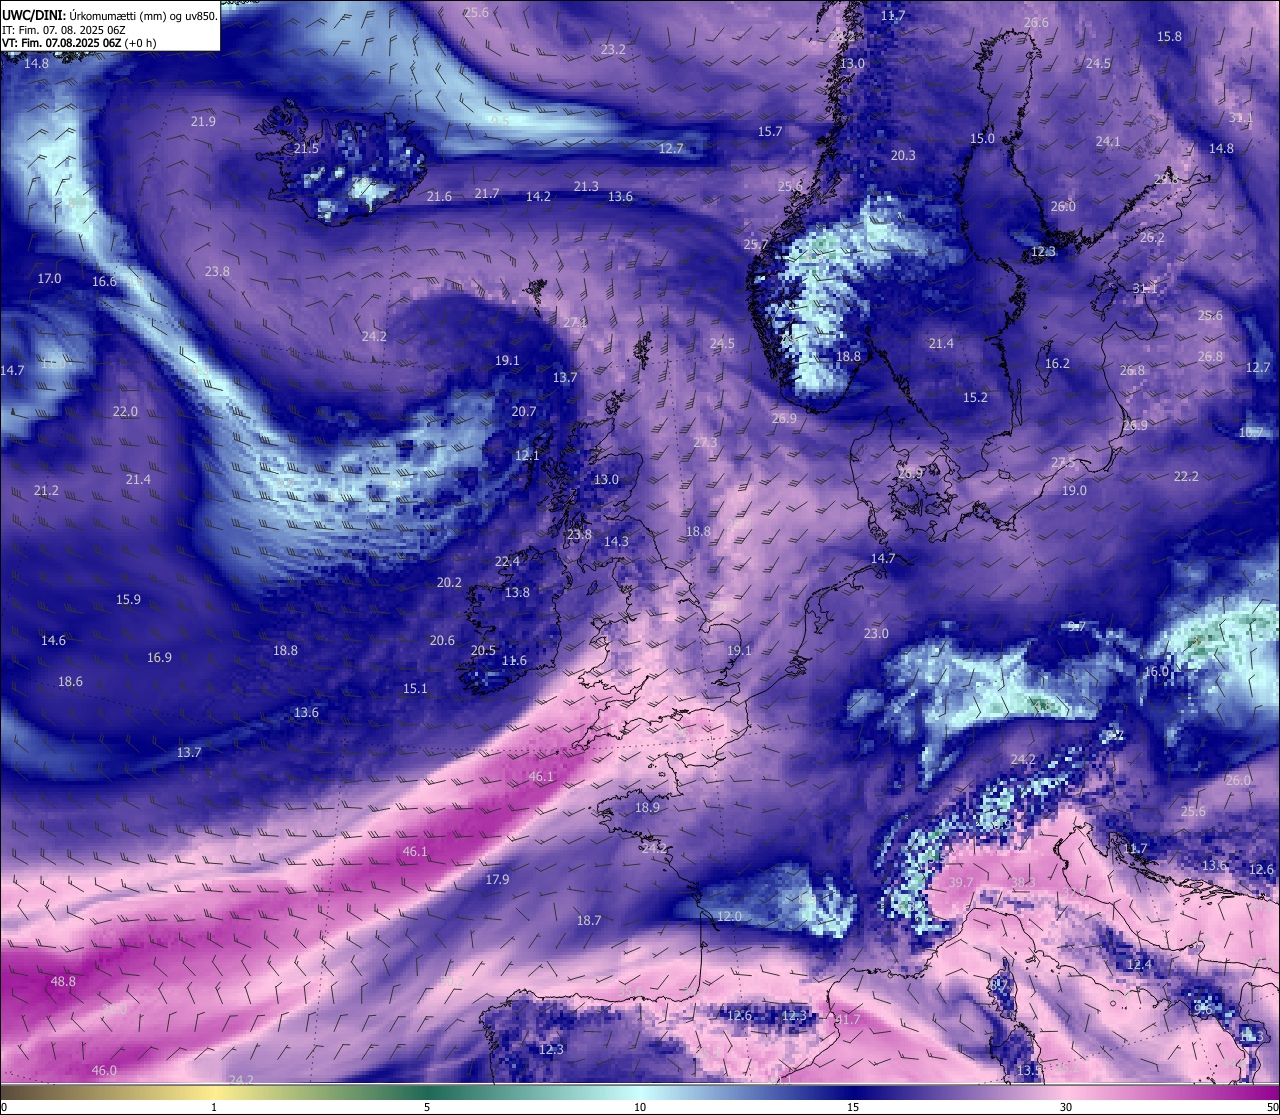
Task: Click the 39.7 value near the Mediterranean coast
Action: (x=960, y=883)
